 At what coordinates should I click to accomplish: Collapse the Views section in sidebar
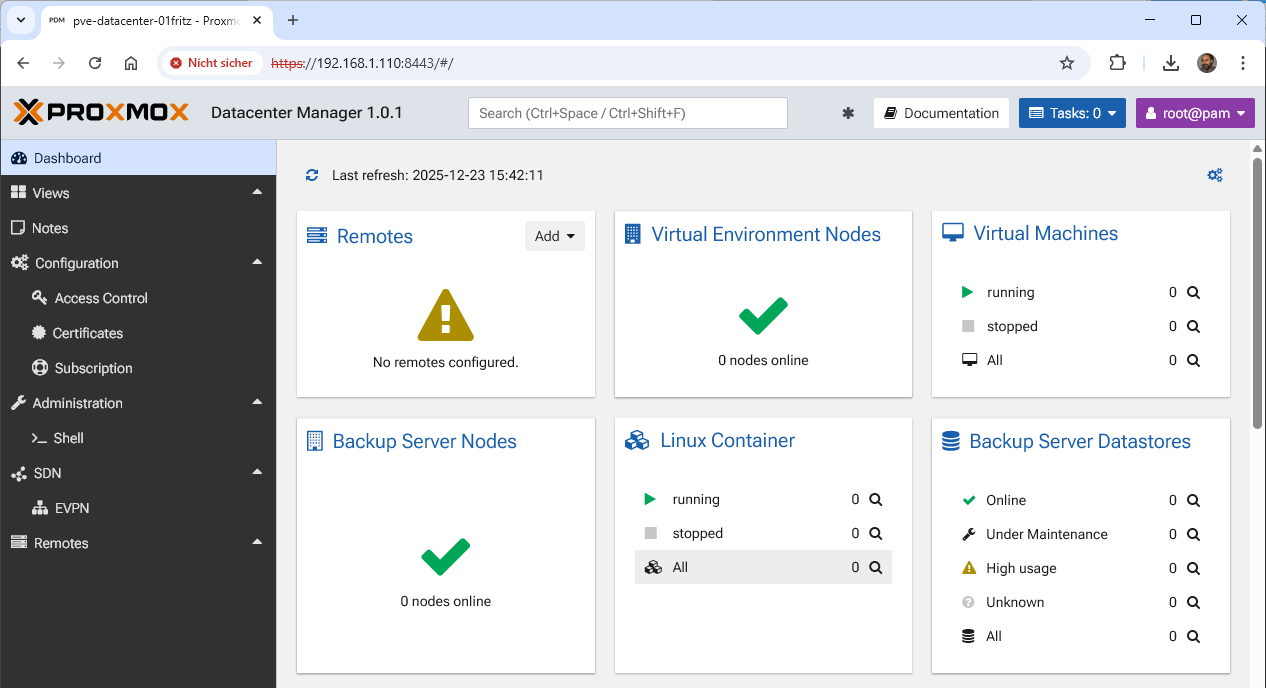(x=257, y=192)
